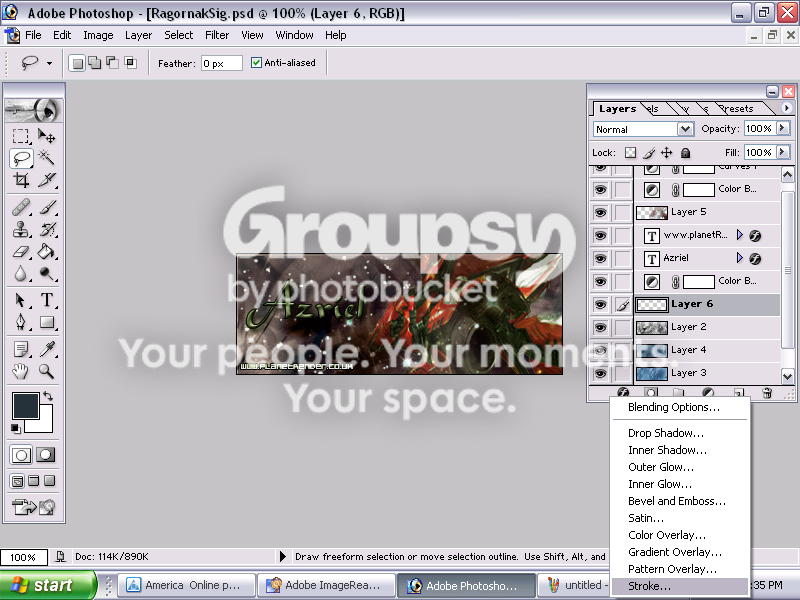
Task: Toggle visibility of Layer 3
Action: pyautogui.click(x=601, y=373)
